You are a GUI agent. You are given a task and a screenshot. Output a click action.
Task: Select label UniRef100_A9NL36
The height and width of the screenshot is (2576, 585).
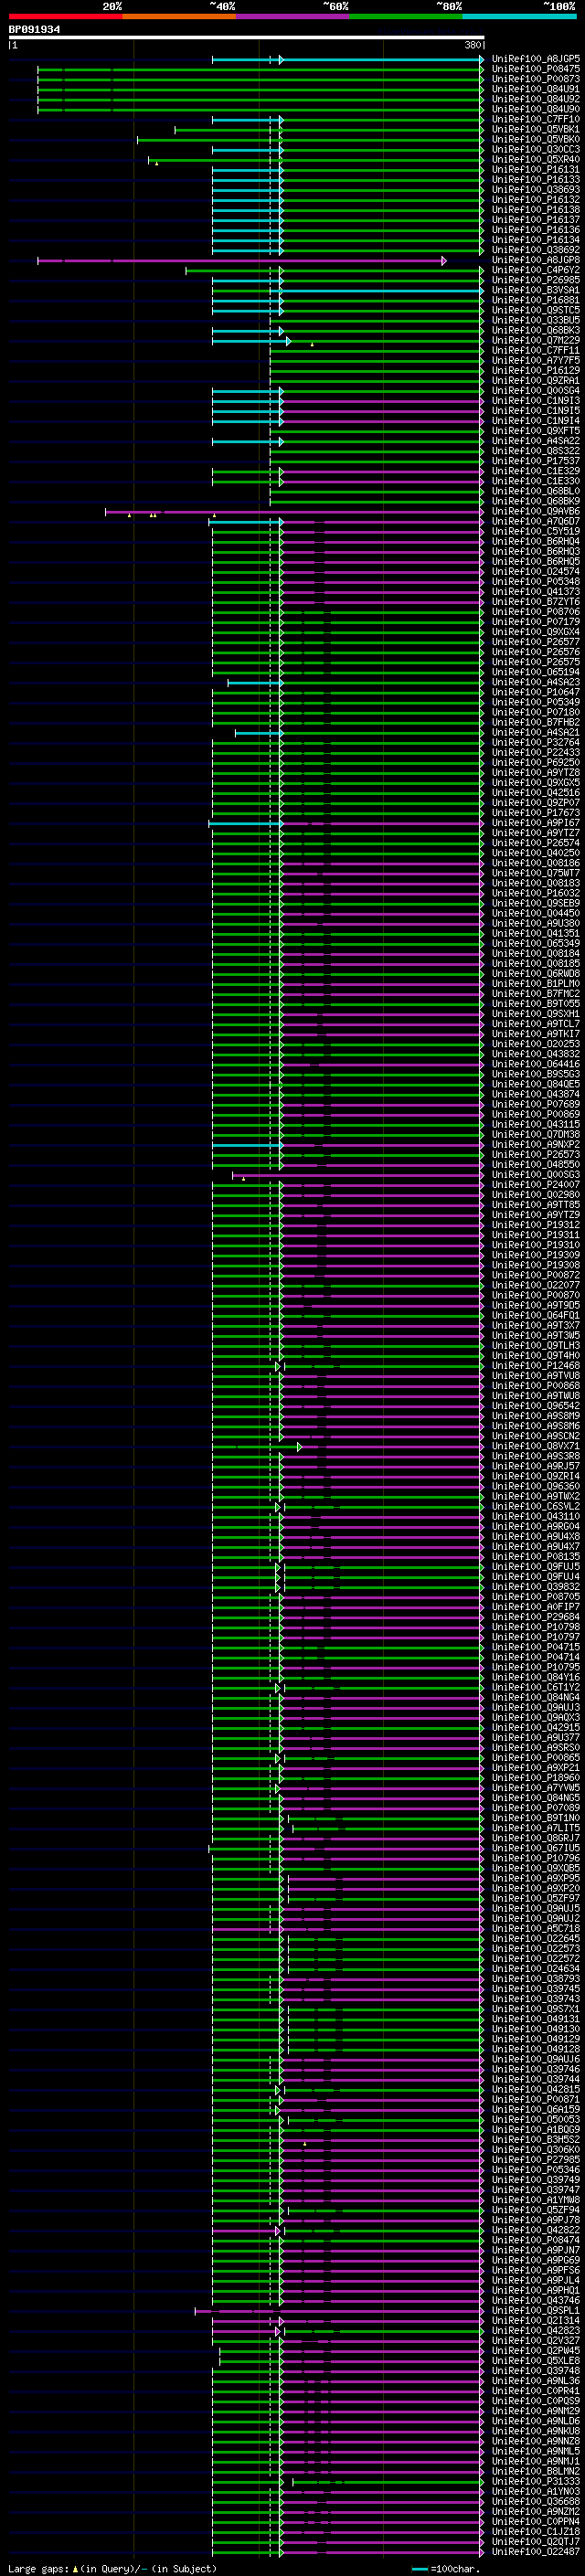pyautogui.click(x=535, y=2380)
